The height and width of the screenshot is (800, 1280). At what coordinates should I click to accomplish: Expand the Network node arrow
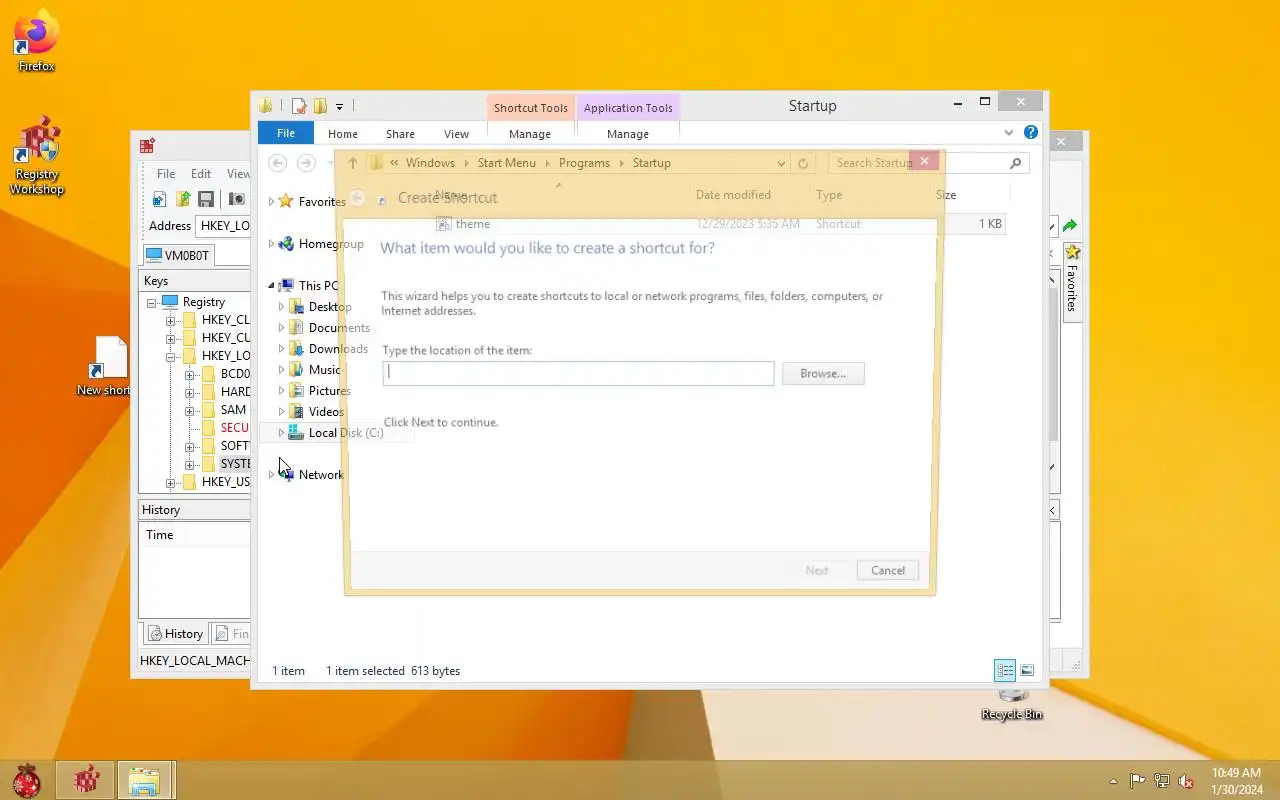pos(271,475)
